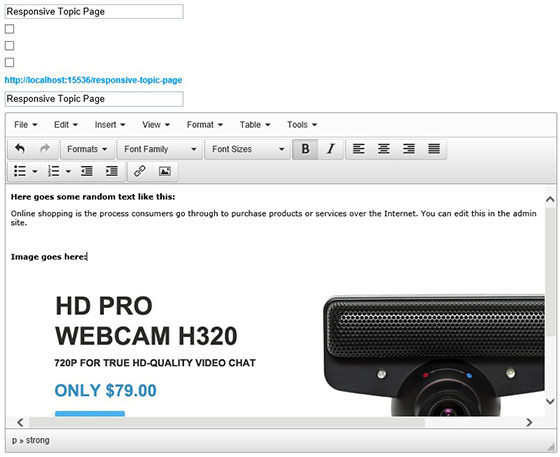560x457 pixels.
Task: Place cursor in 'Here goes some random text' line
Action: 93,197
